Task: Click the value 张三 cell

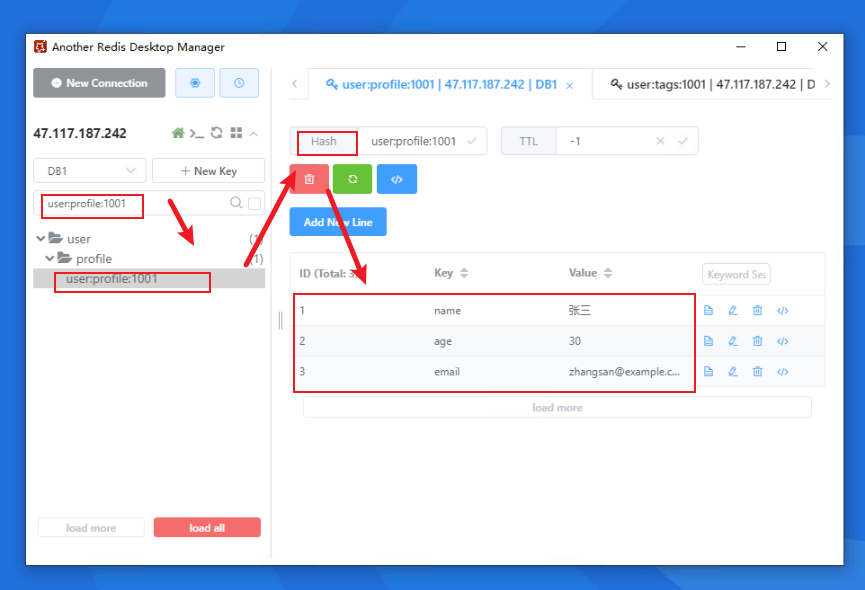Action: point(580,310)
